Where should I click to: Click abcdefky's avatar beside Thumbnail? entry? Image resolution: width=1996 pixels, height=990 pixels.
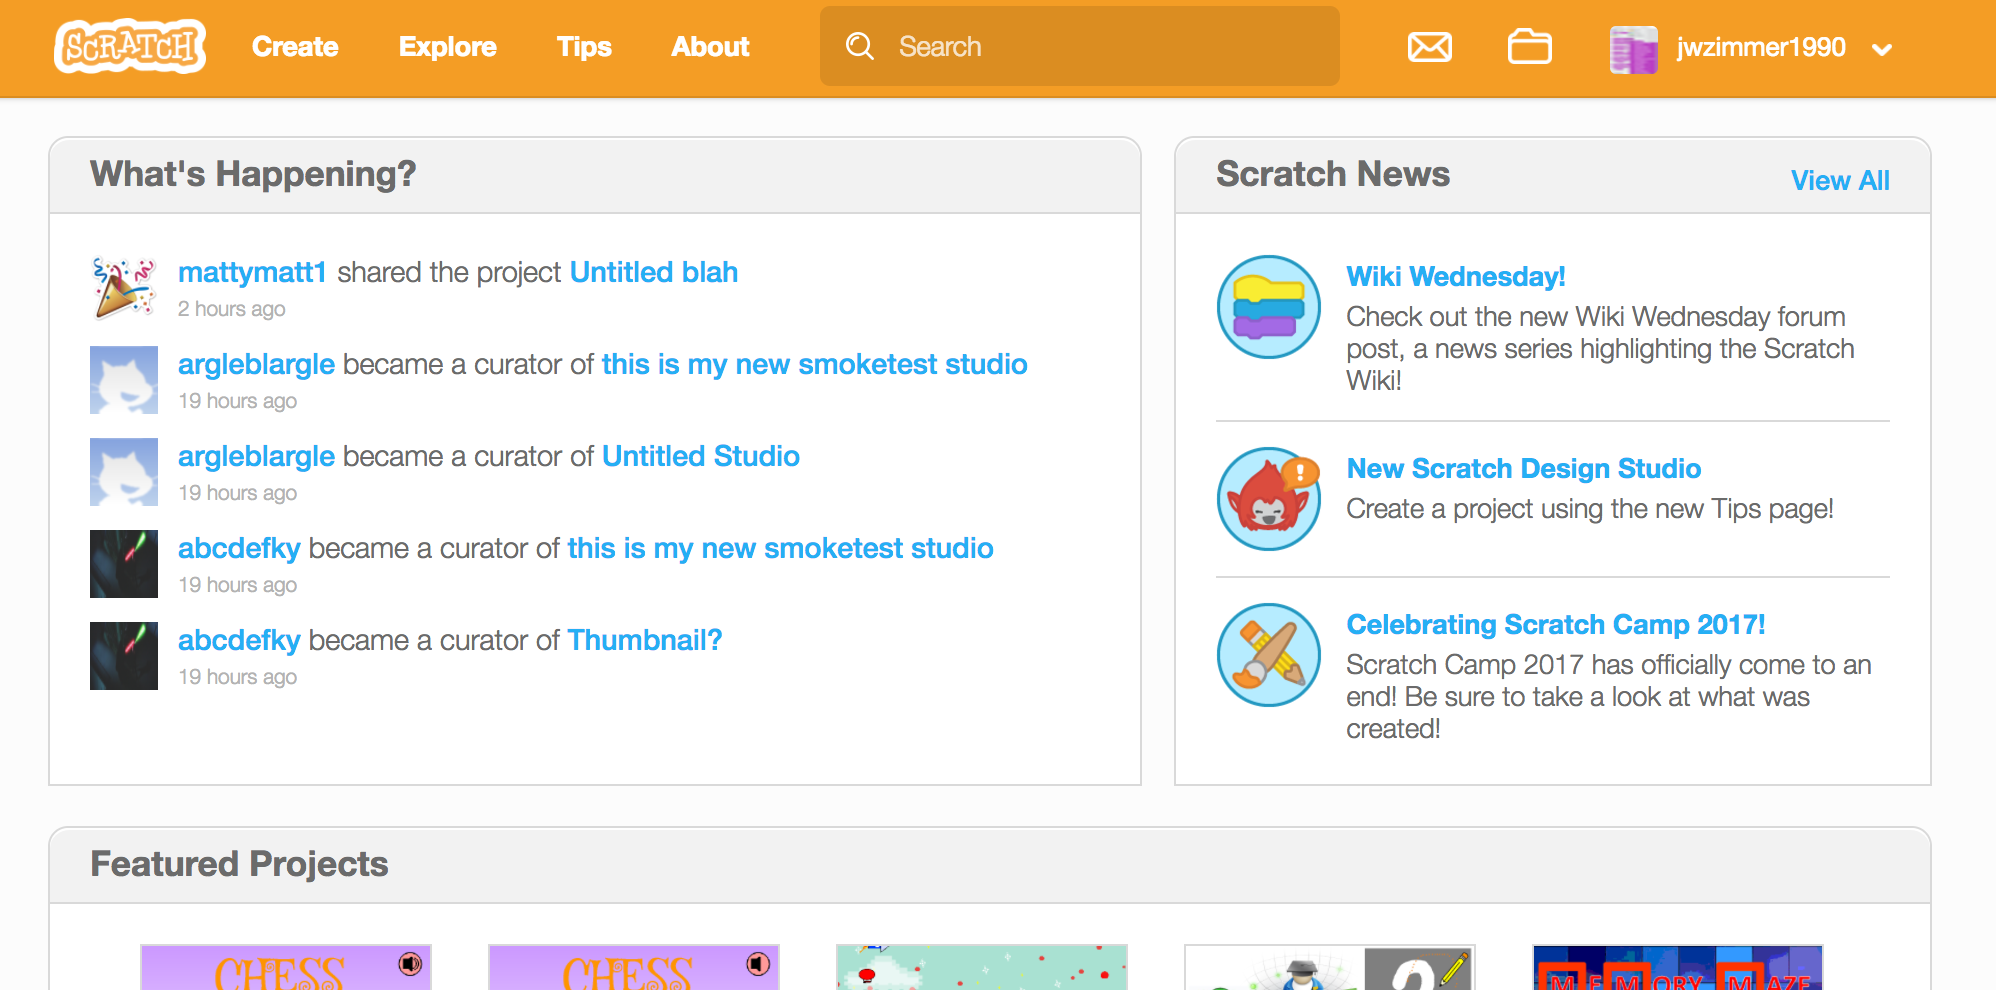(124, 656)
